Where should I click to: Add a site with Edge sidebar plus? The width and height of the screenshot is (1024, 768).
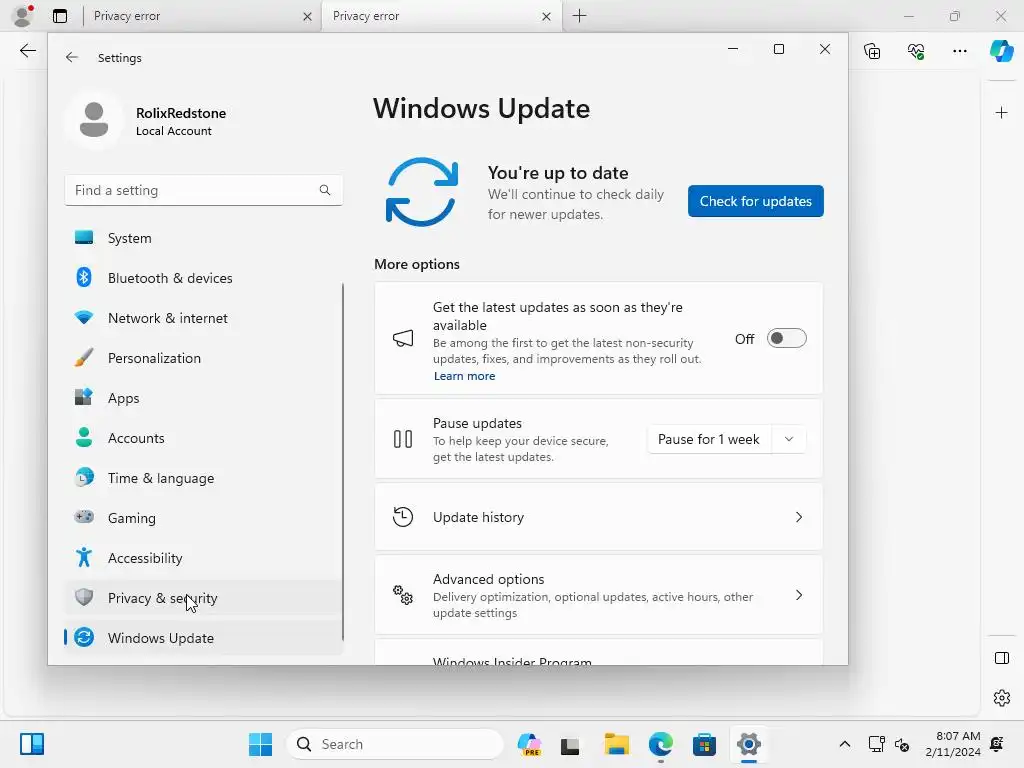1002,113
